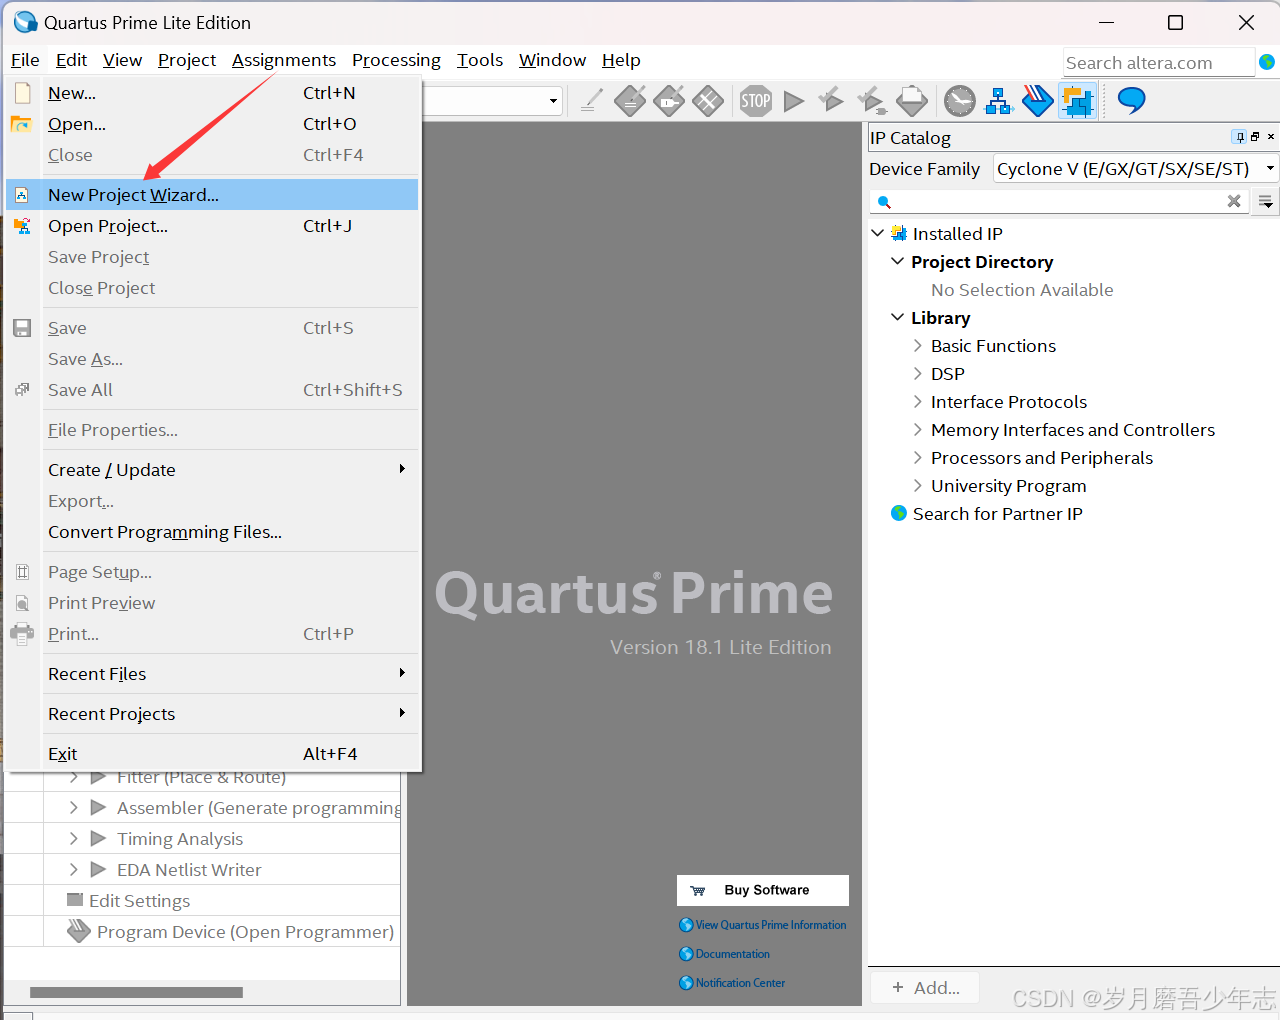Collapse the Installed IP tree node

click(877, 233)
